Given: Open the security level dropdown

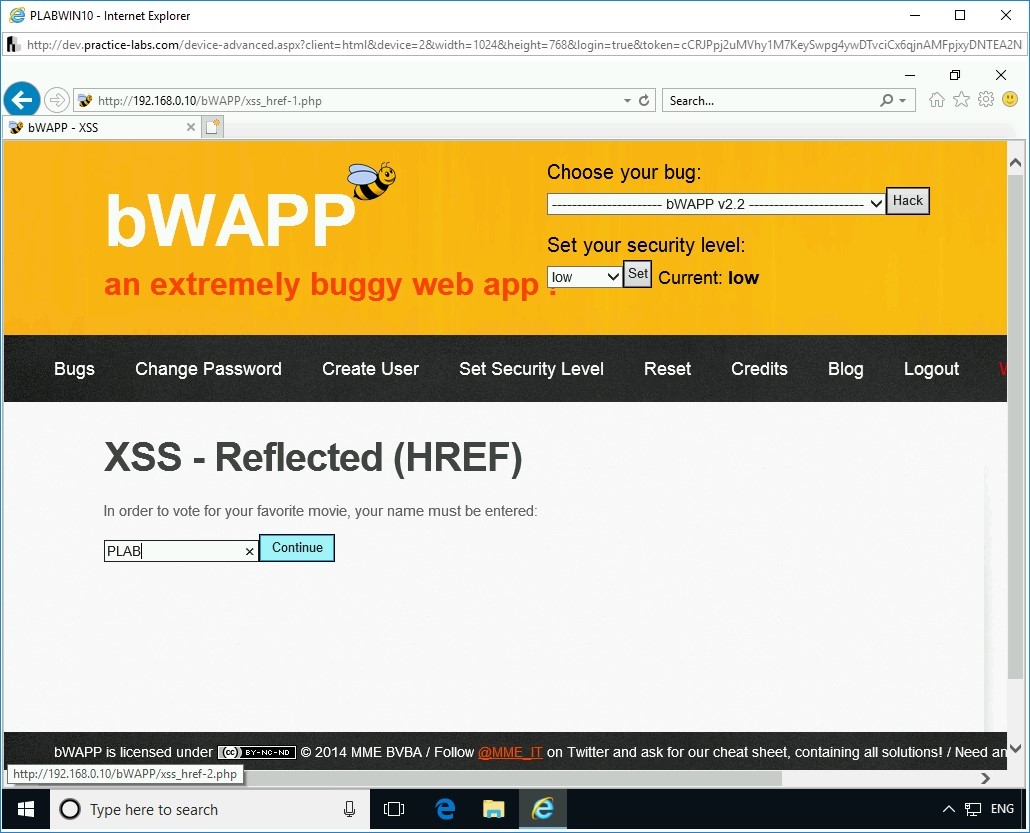Looking at the screenshot, I should tap(583, 276).
